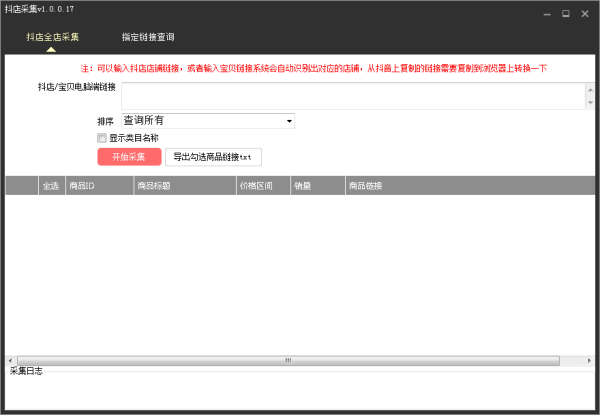This screenshot has height=415, width=600.
Task: Click the arrow of the 排序 combo box
Action: pyautogui.click(x=289, y=120)
